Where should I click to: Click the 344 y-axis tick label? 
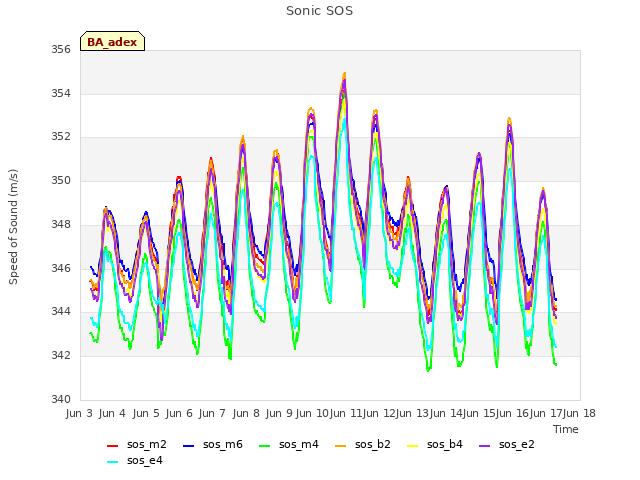[x=61, y=312]
